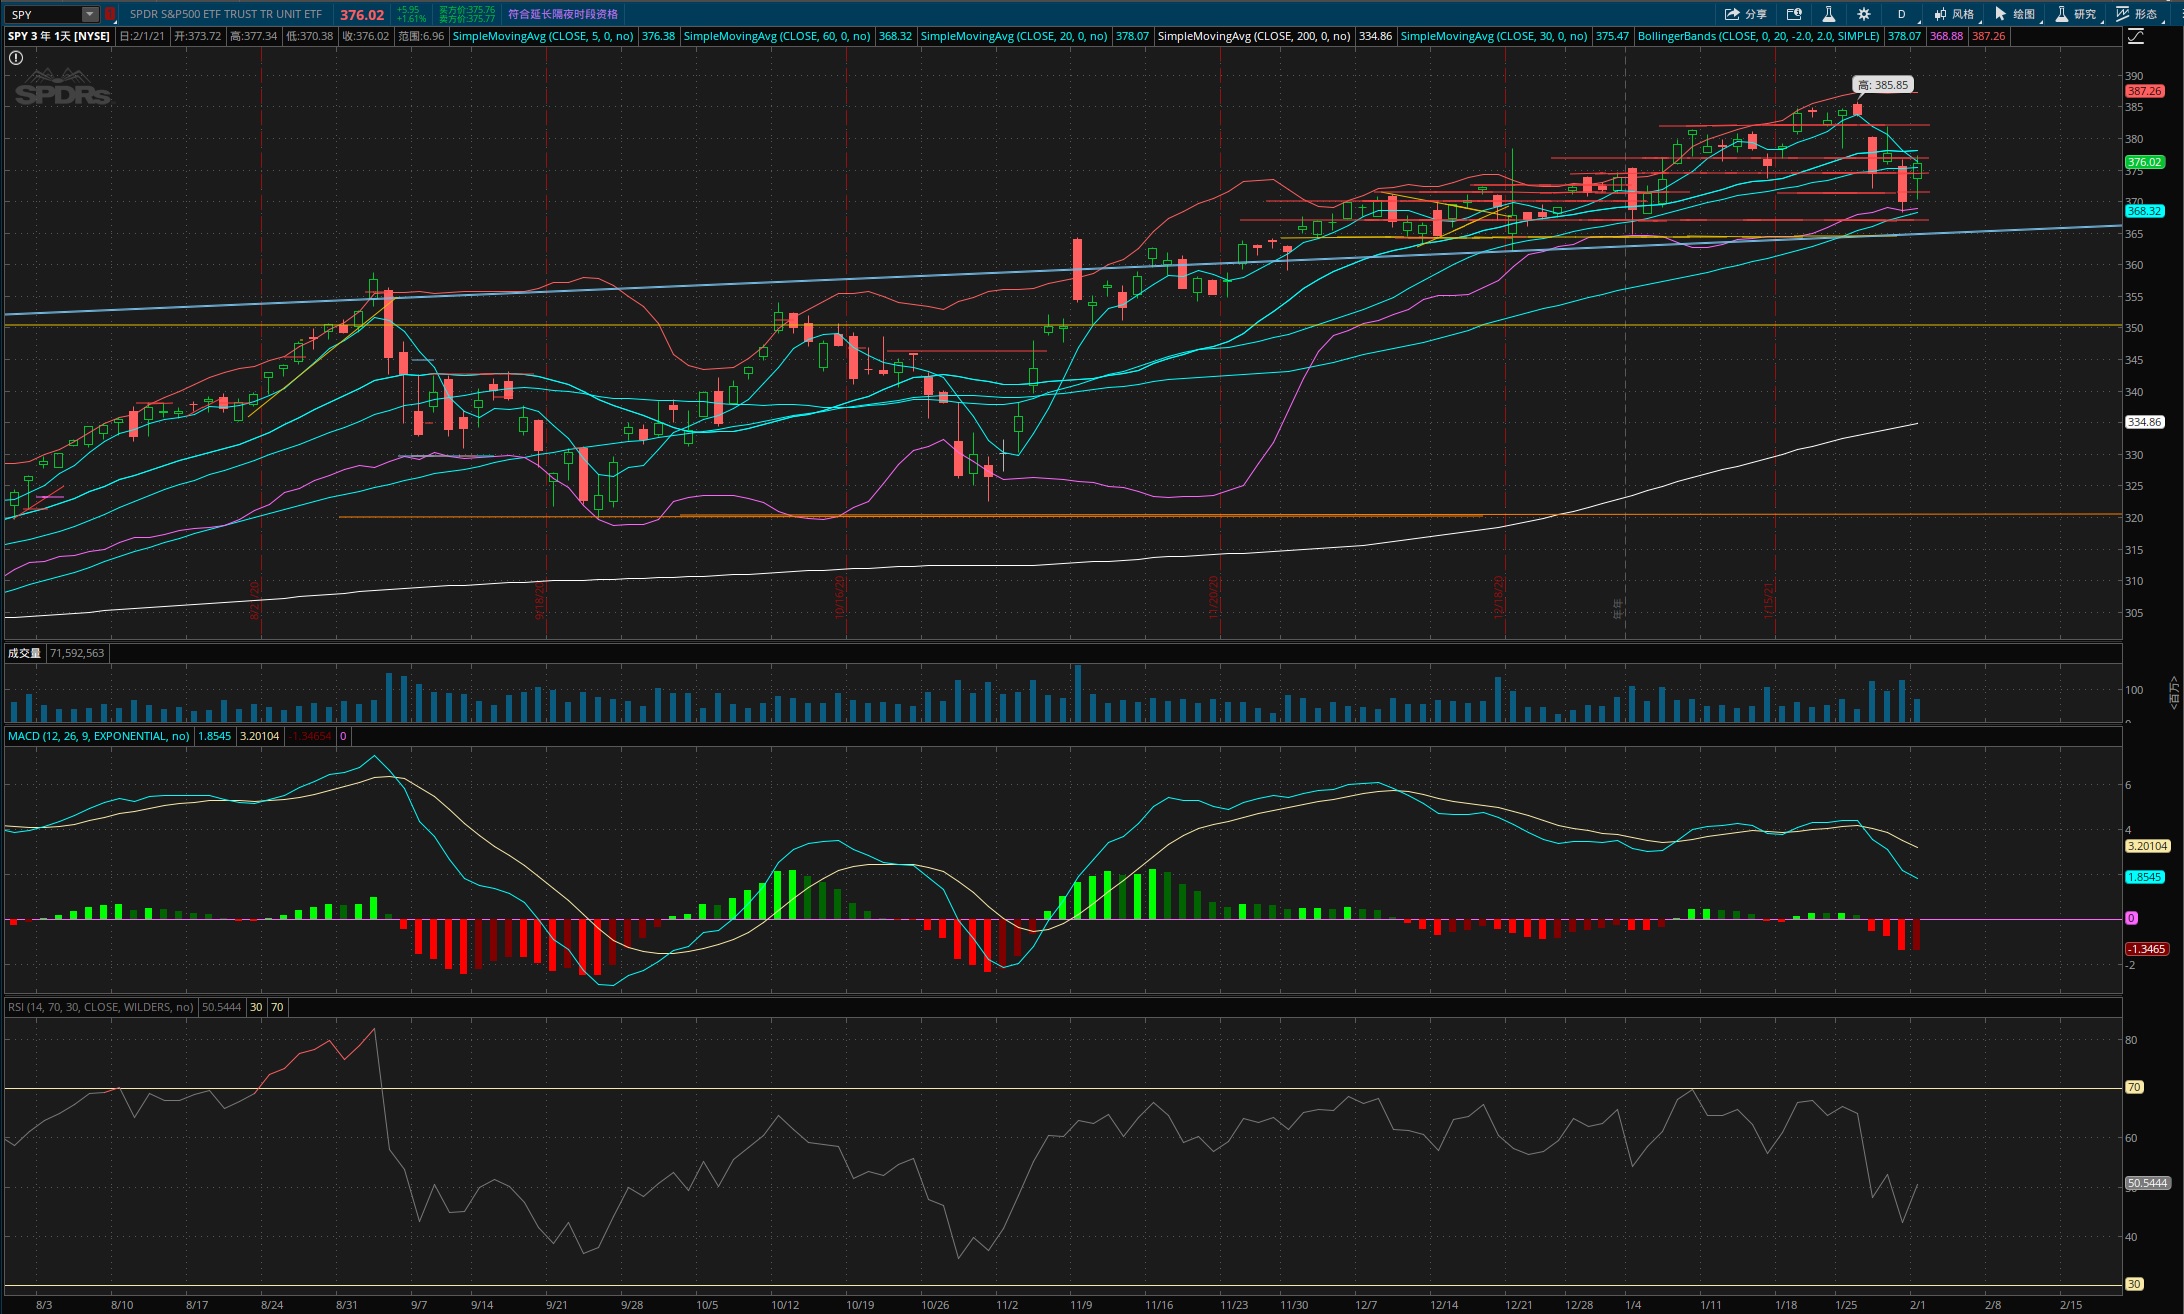
Task: Click the red link clipboard icon beside SPY
Action: click(110, 14)
